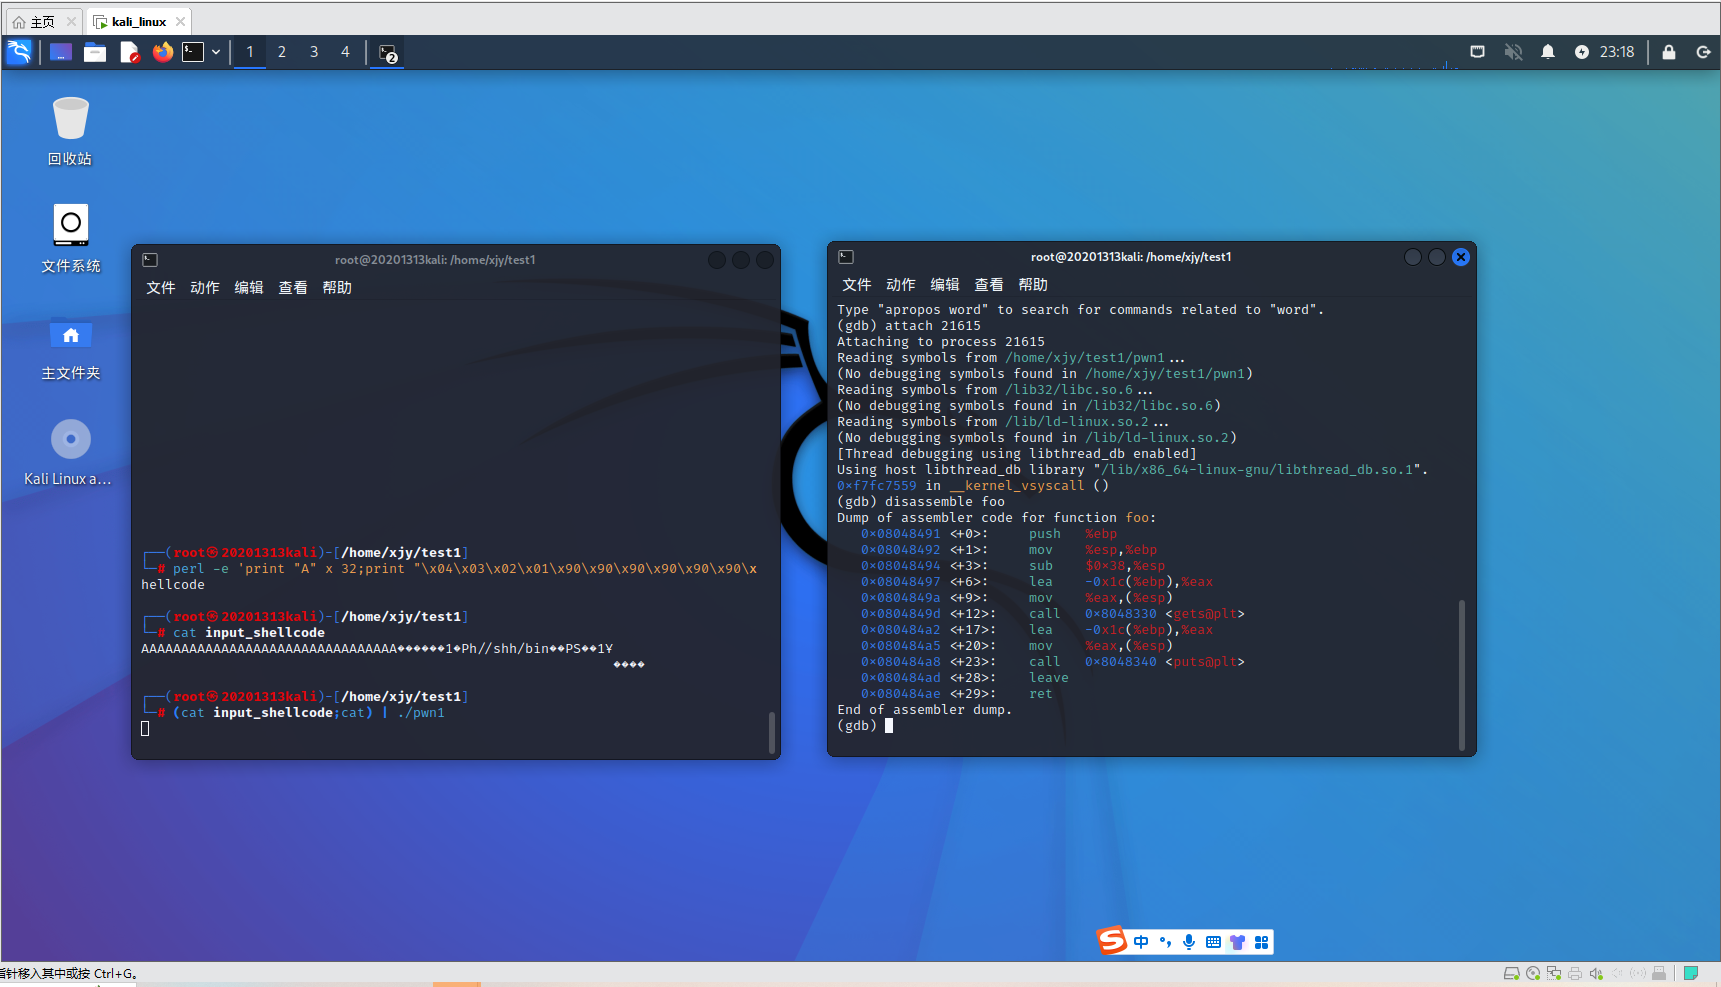The width and height of the screenshot is (1721, 987).
Task: Open 动作 menu in the gdb terminal
Action: [x=901, y=285]
